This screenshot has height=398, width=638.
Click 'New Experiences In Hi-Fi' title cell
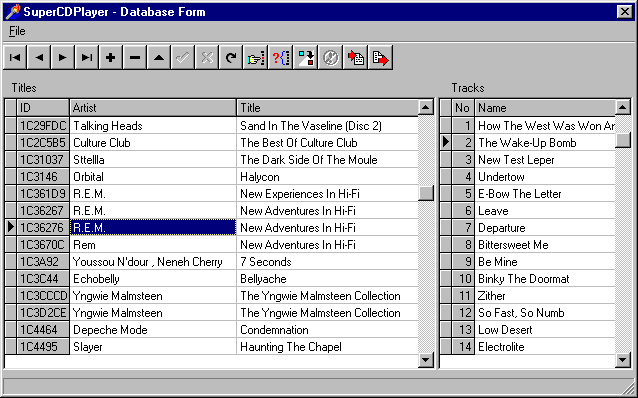click(x=327, y=194)
